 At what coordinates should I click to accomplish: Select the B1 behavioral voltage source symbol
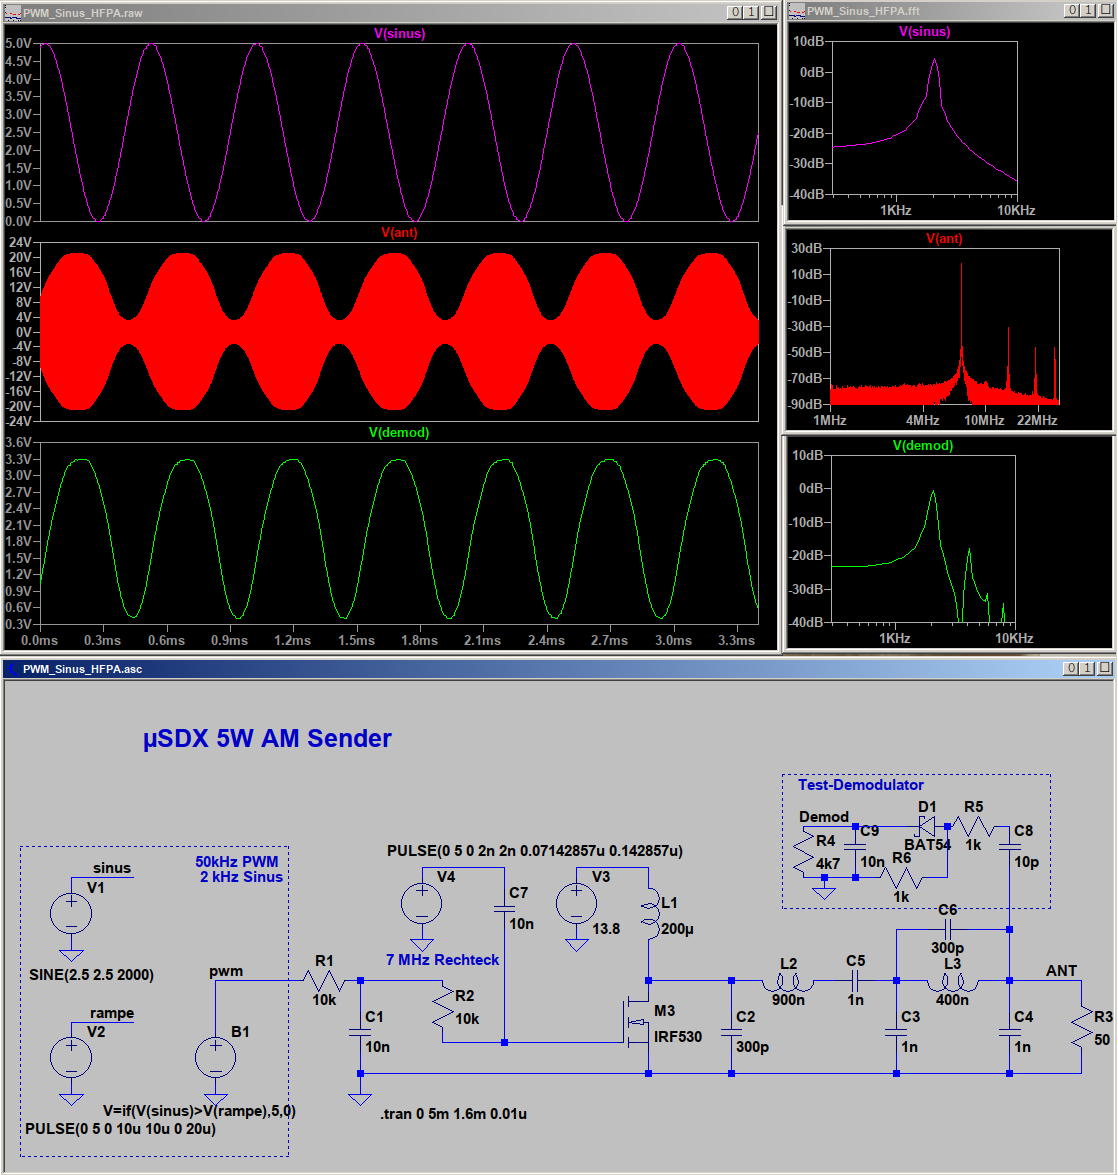coord(215,1058)
